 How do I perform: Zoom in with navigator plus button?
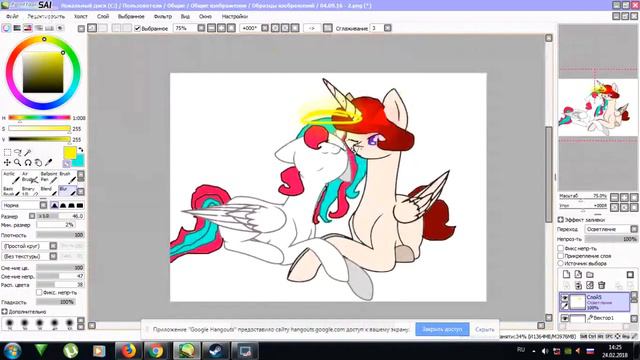pos(624,198)
